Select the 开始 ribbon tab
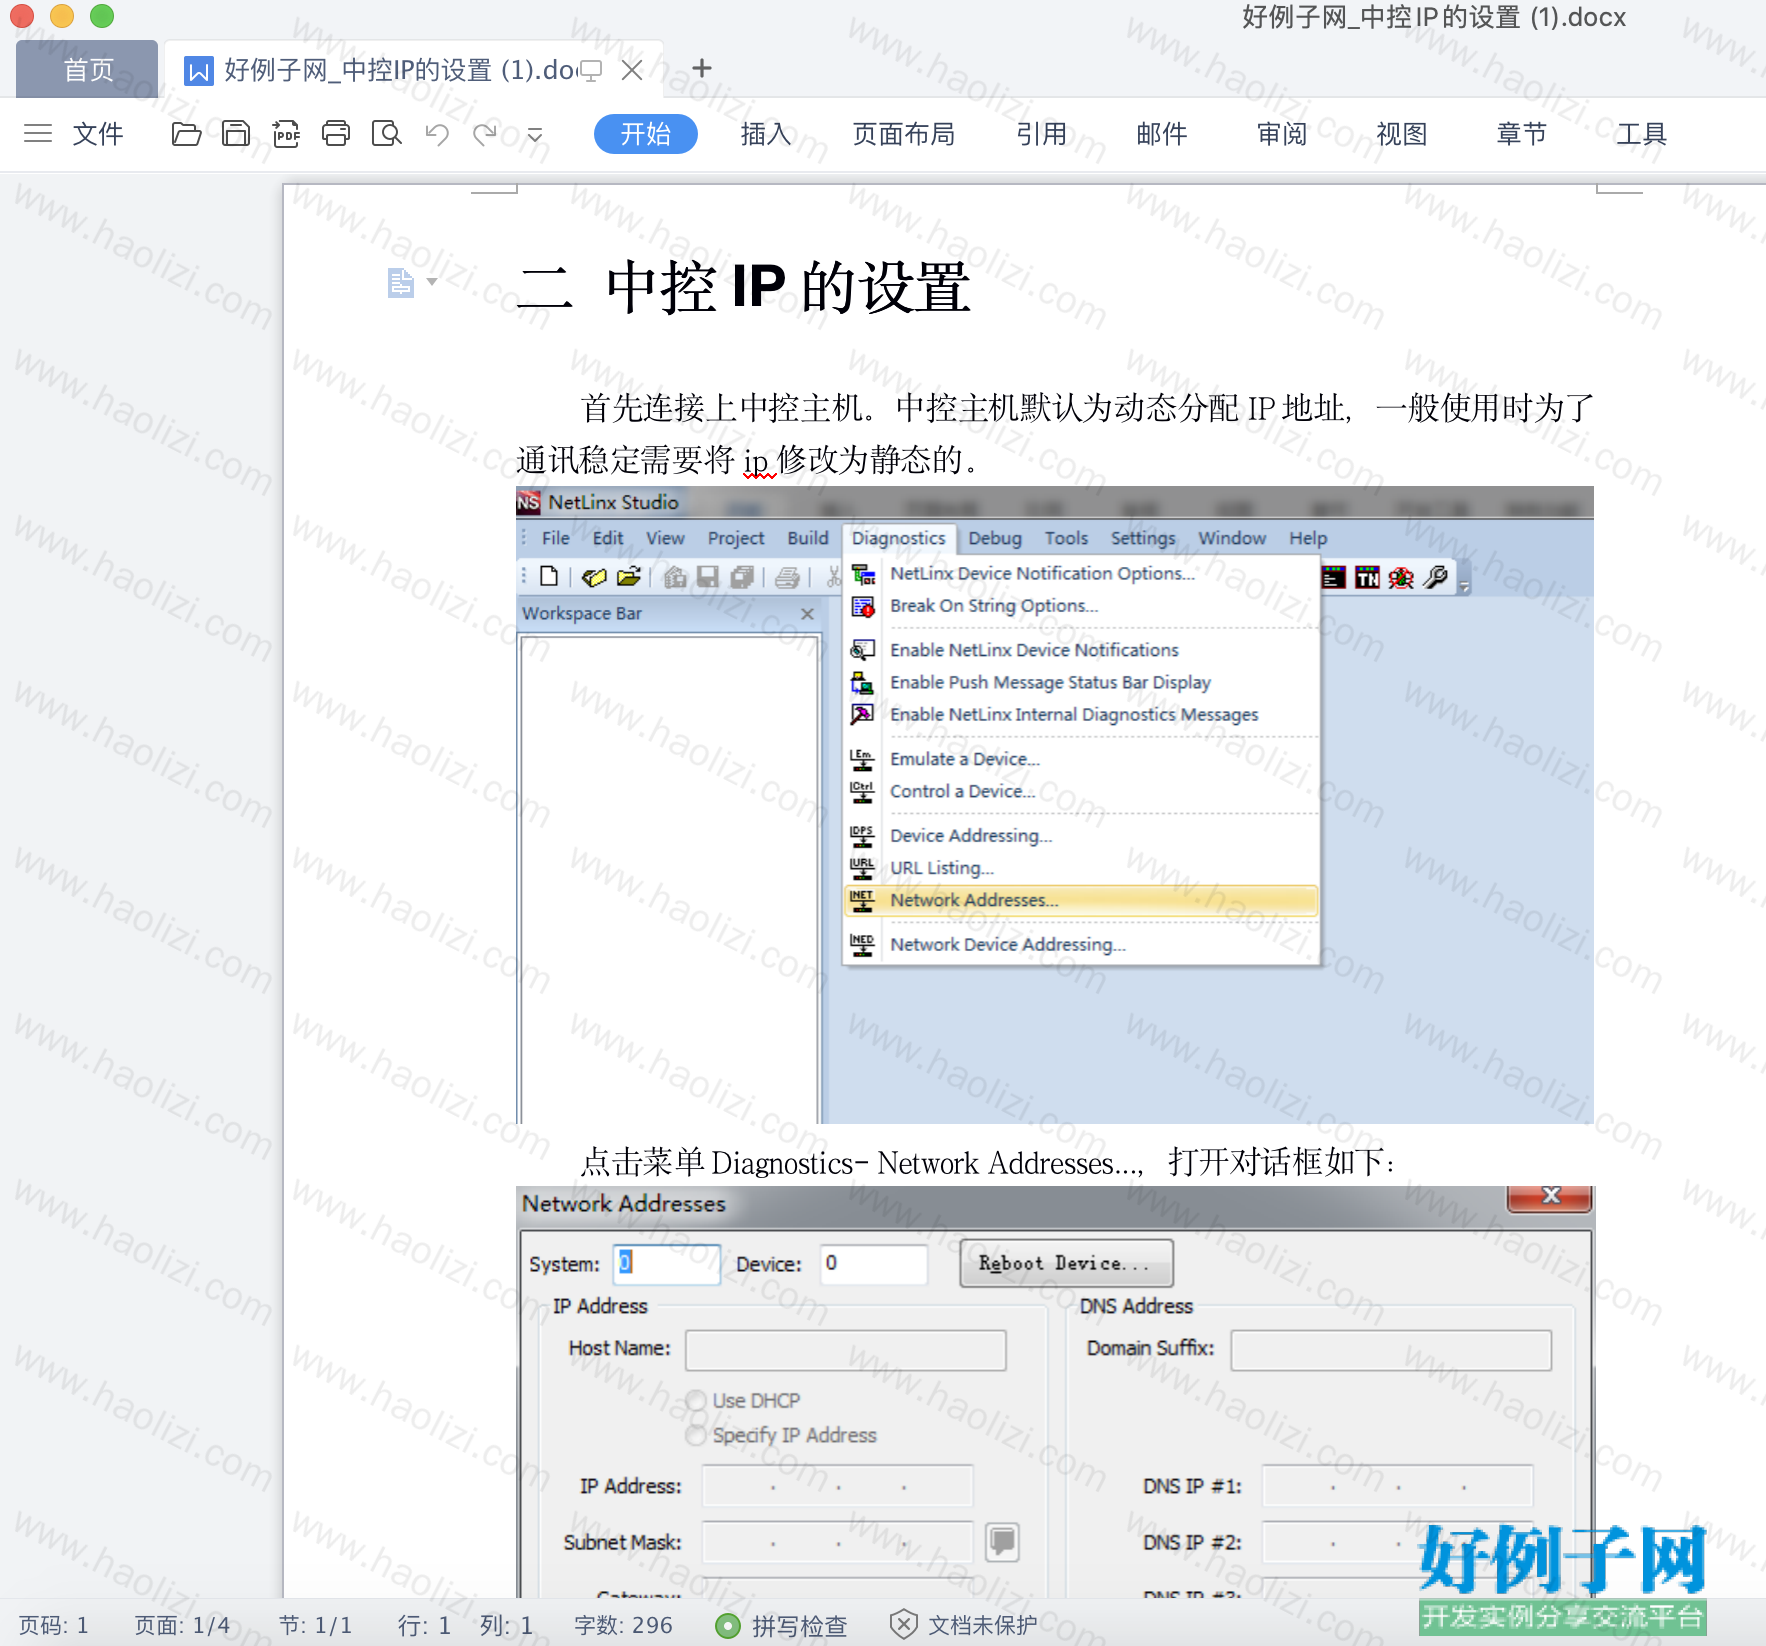This screenshot has height=1646, width=1766. (x=645, y=133)
